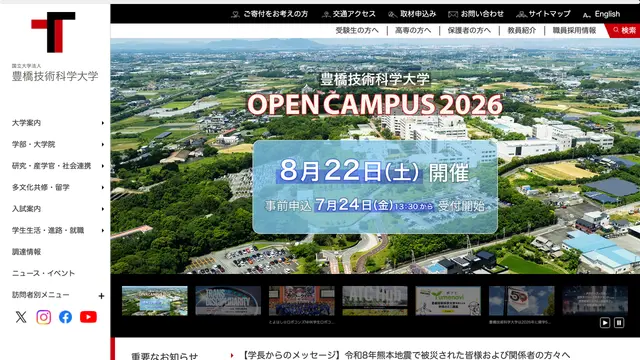Expand the 大学案内 menu arrow

(x=102, y=123)
